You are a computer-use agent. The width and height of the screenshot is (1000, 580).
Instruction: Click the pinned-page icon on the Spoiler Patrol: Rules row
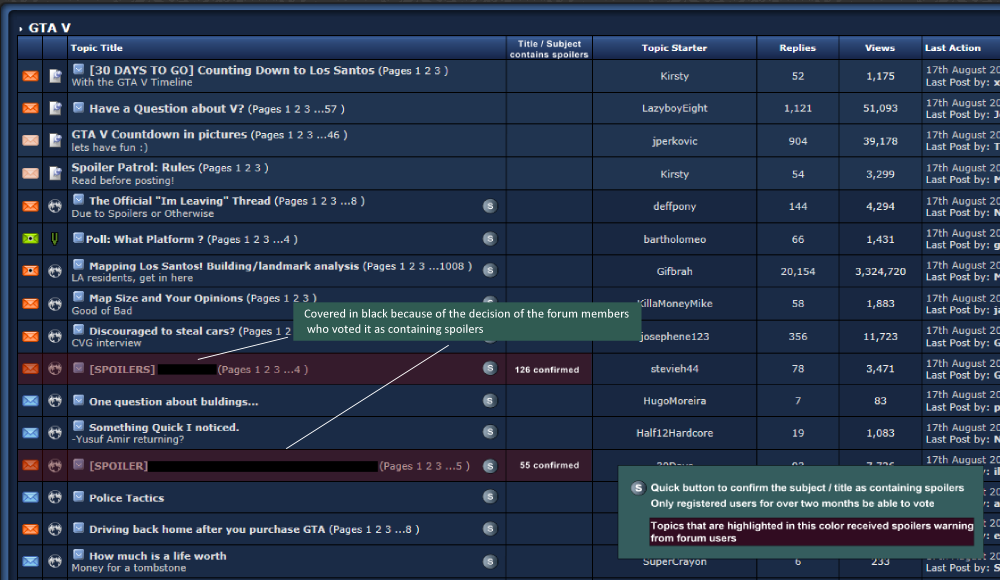(55, 173)
